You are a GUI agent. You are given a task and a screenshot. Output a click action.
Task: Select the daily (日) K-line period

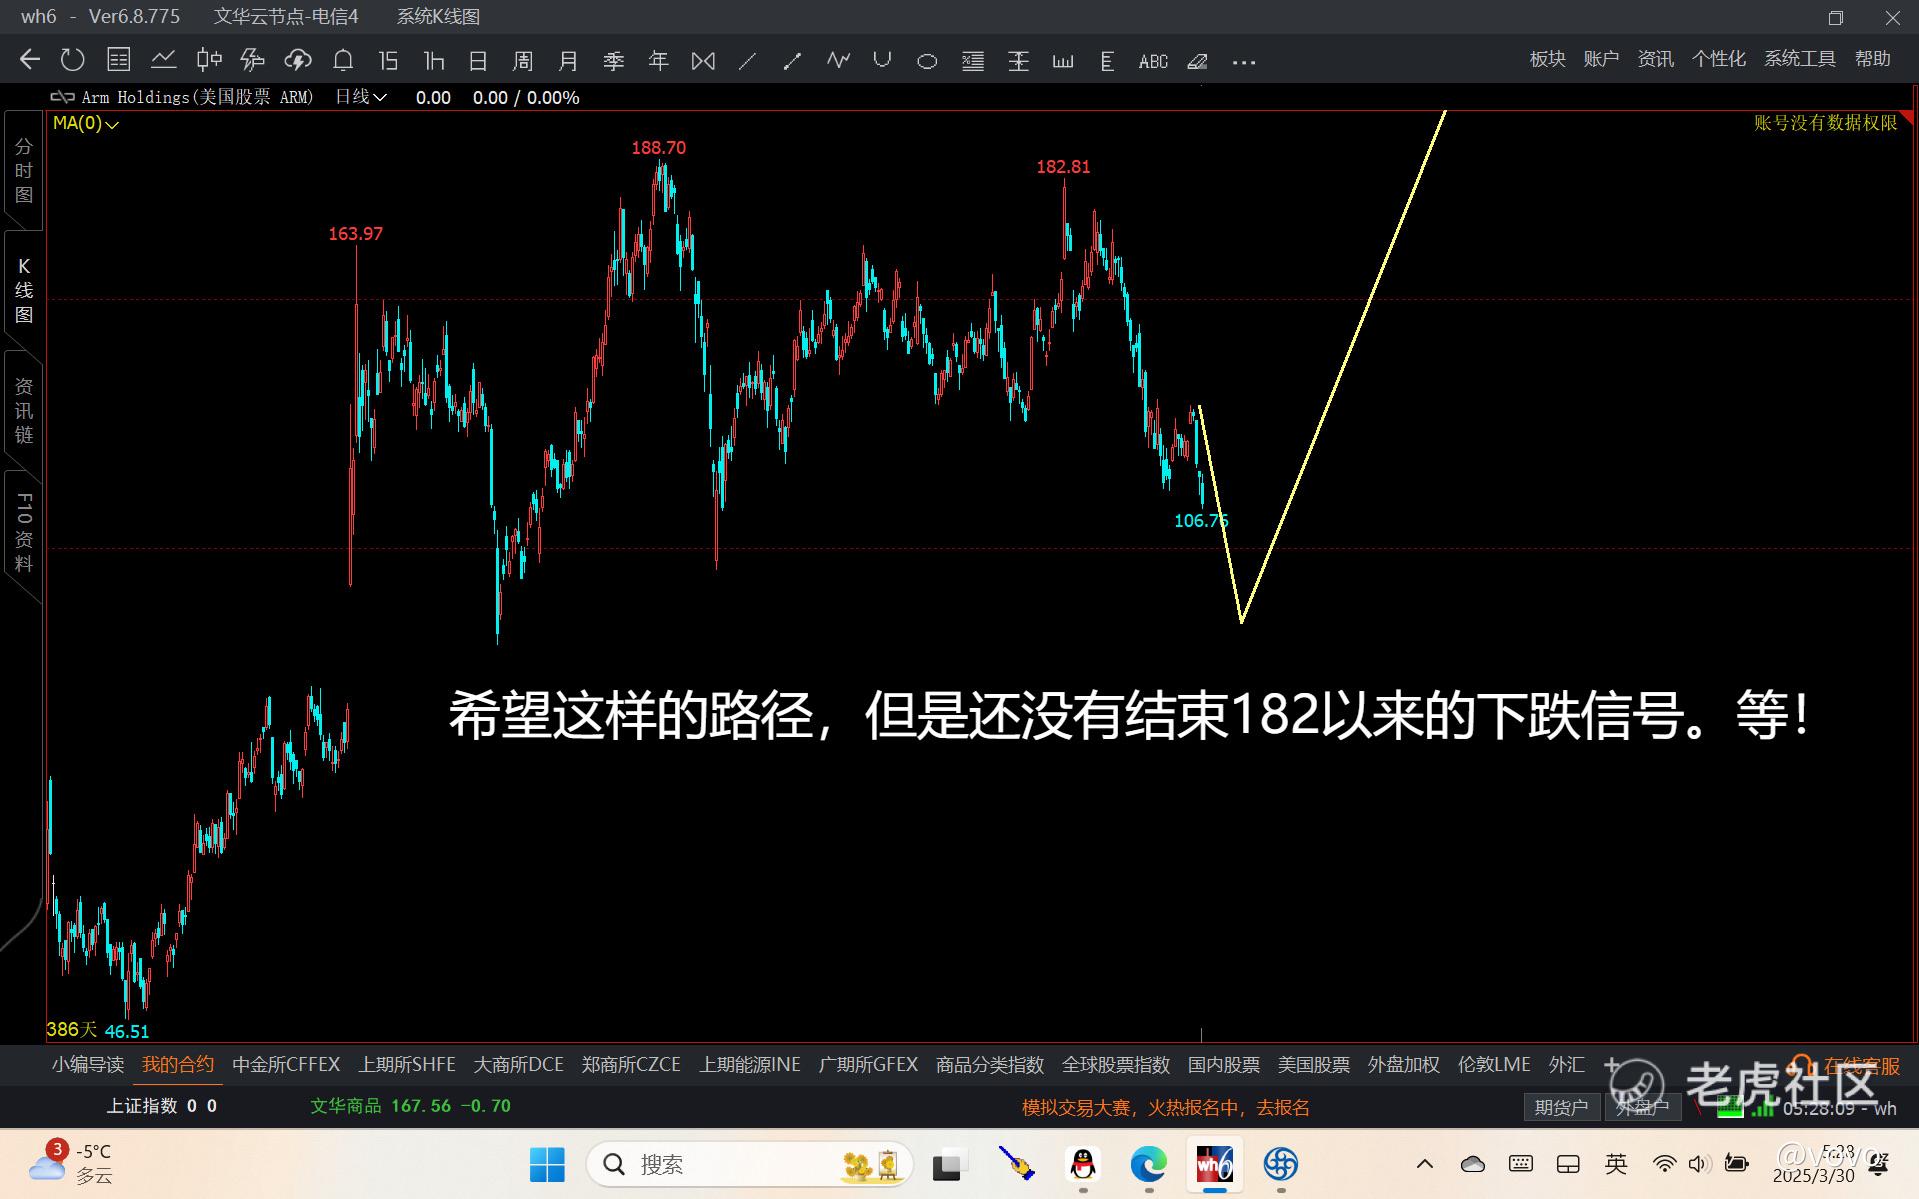pos(478,61)
